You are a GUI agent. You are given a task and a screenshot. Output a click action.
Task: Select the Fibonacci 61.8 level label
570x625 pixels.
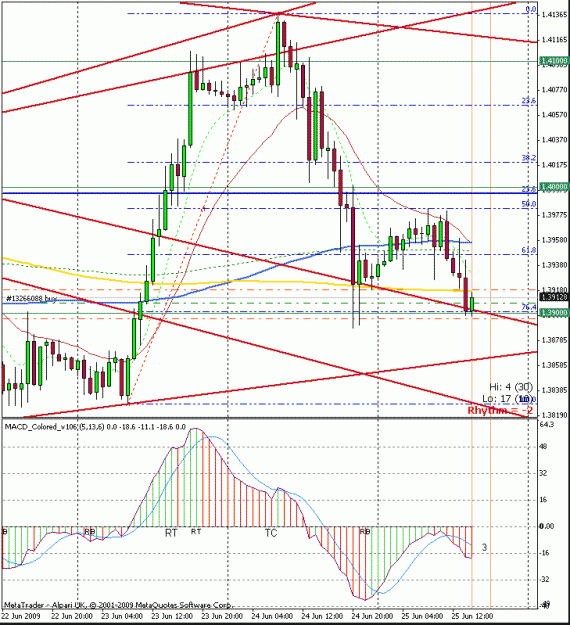tap(529, 250)
